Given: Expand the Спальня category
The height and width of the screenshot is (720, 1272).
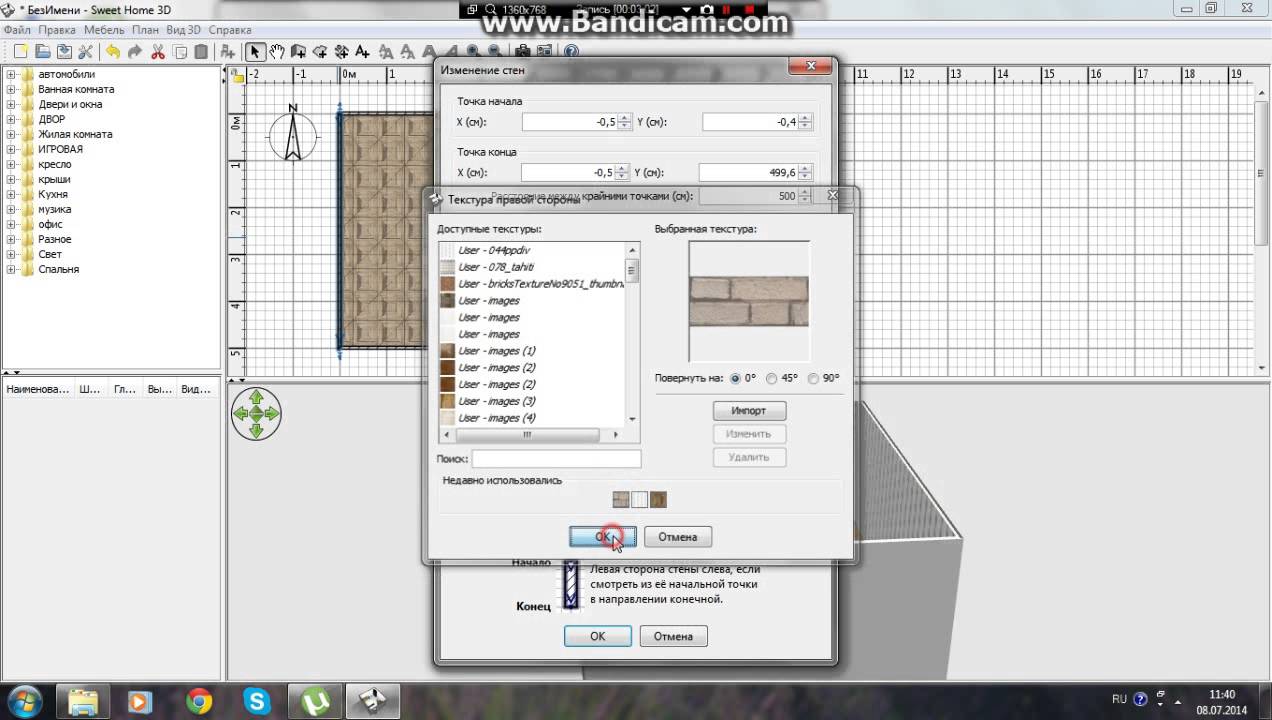Looking at the screenshot, I should [x=11, y=269].
